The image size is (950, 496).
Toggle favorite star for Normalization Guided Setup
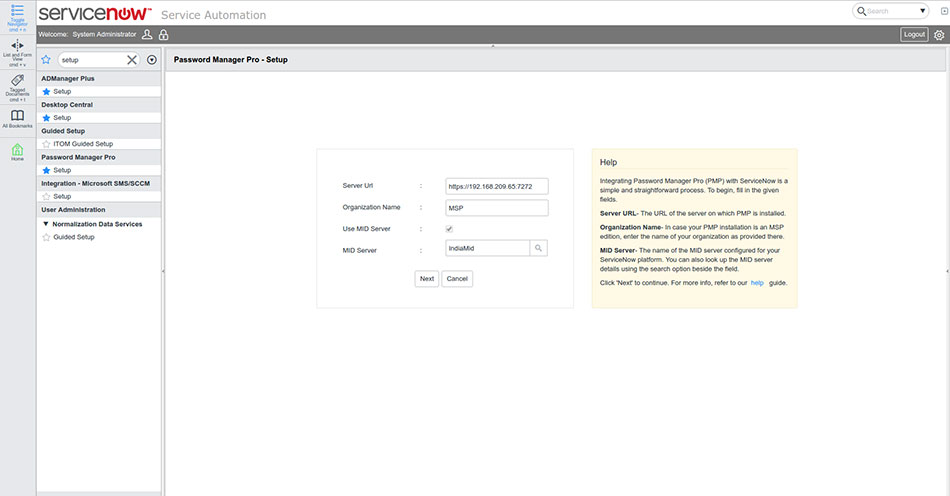(x=46, y=237)
